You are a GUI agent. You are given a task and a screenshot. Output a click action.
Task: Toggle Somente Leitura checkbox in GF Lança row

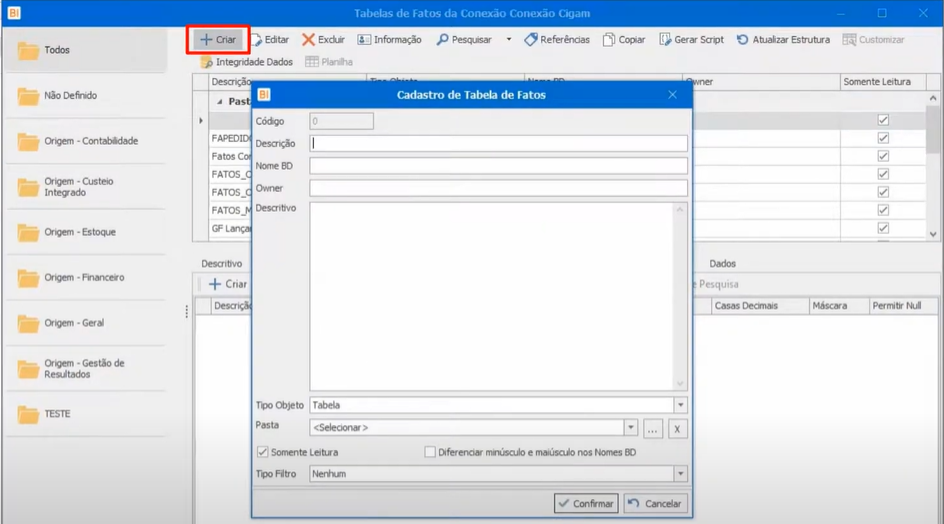pyautogui.click(x=883, y=228)
